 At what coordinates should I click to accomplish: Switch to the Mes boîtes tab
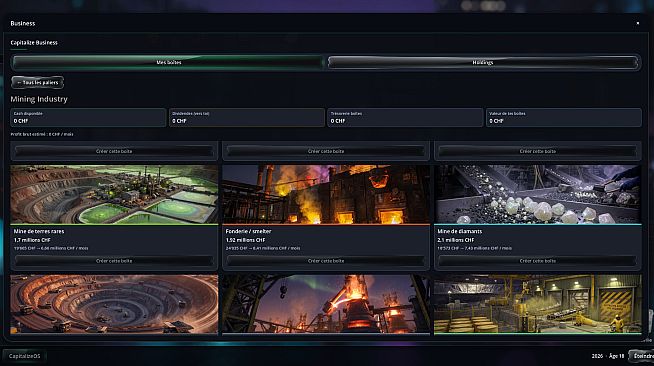(168, 63)
